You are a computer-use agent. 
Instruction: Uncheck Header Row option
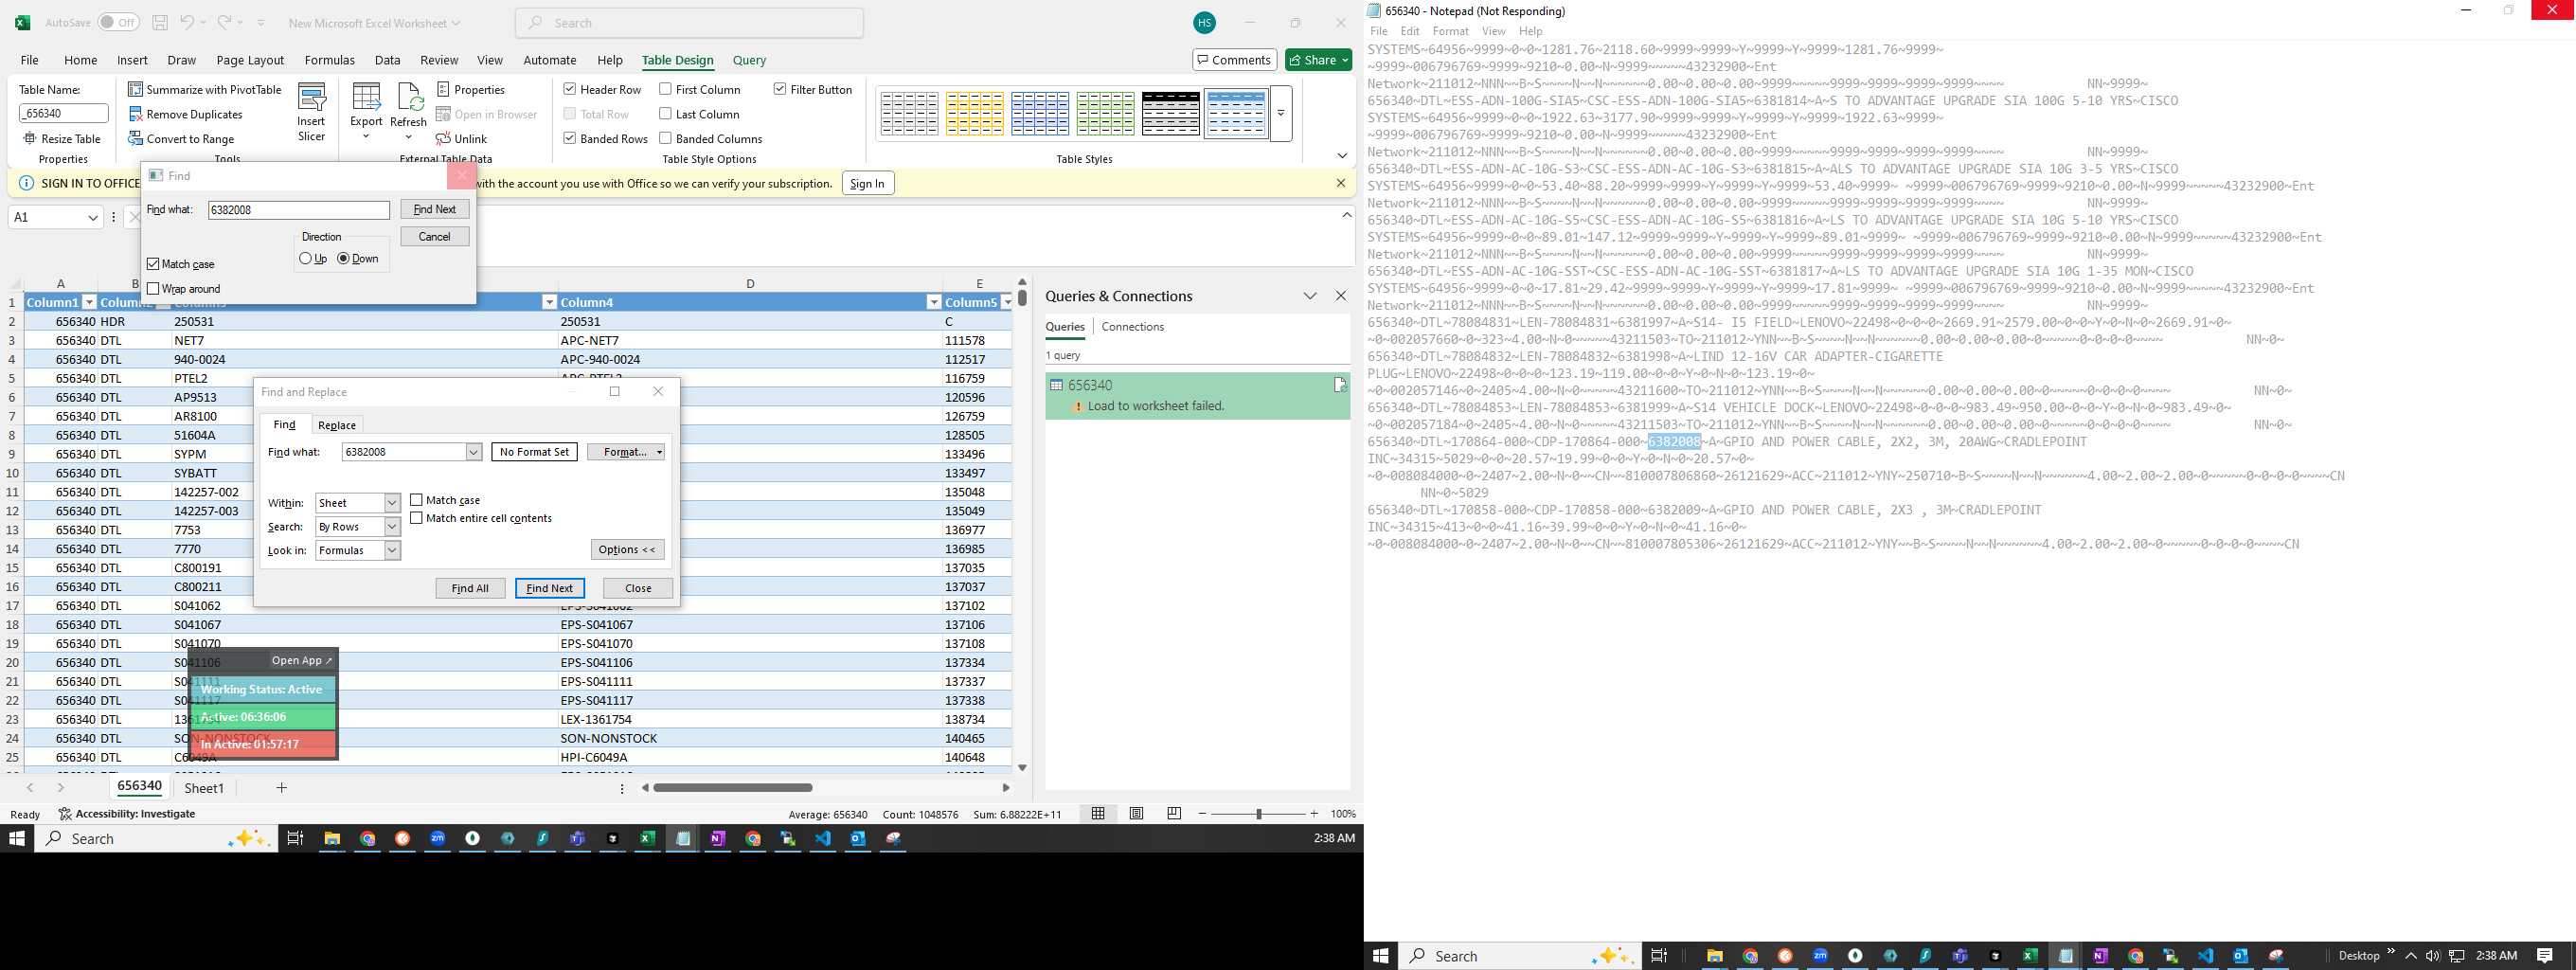coord(569,89)
